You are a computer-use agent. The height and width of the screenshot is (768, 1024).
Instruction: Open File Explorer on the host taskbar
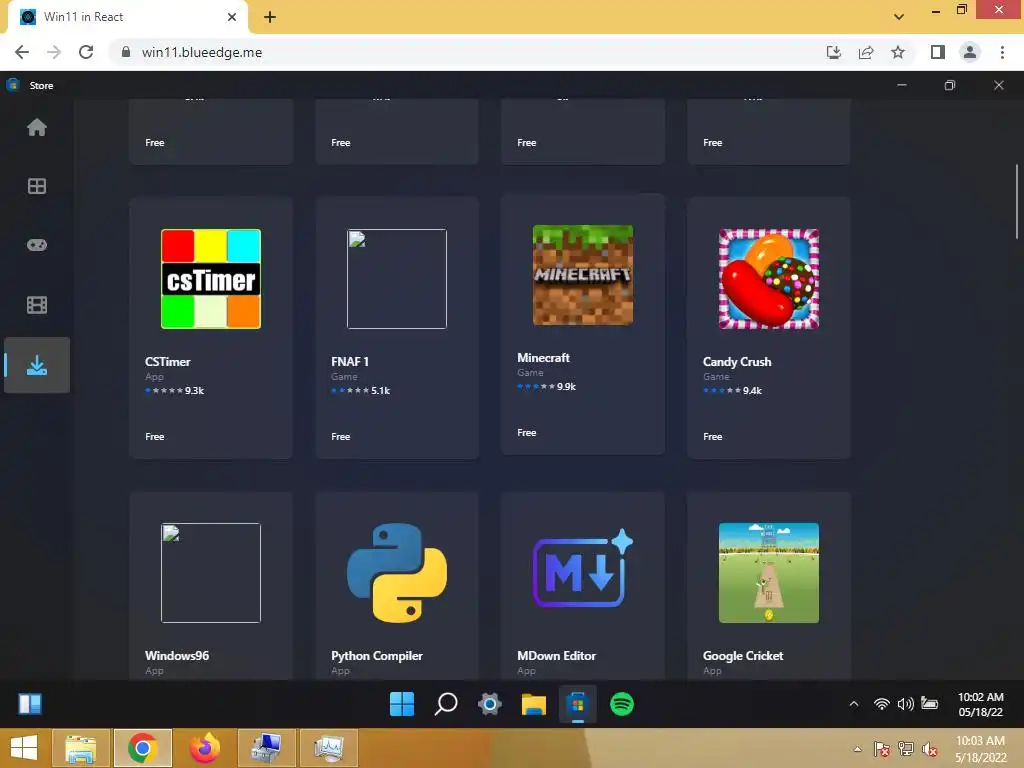coord(81,748)
